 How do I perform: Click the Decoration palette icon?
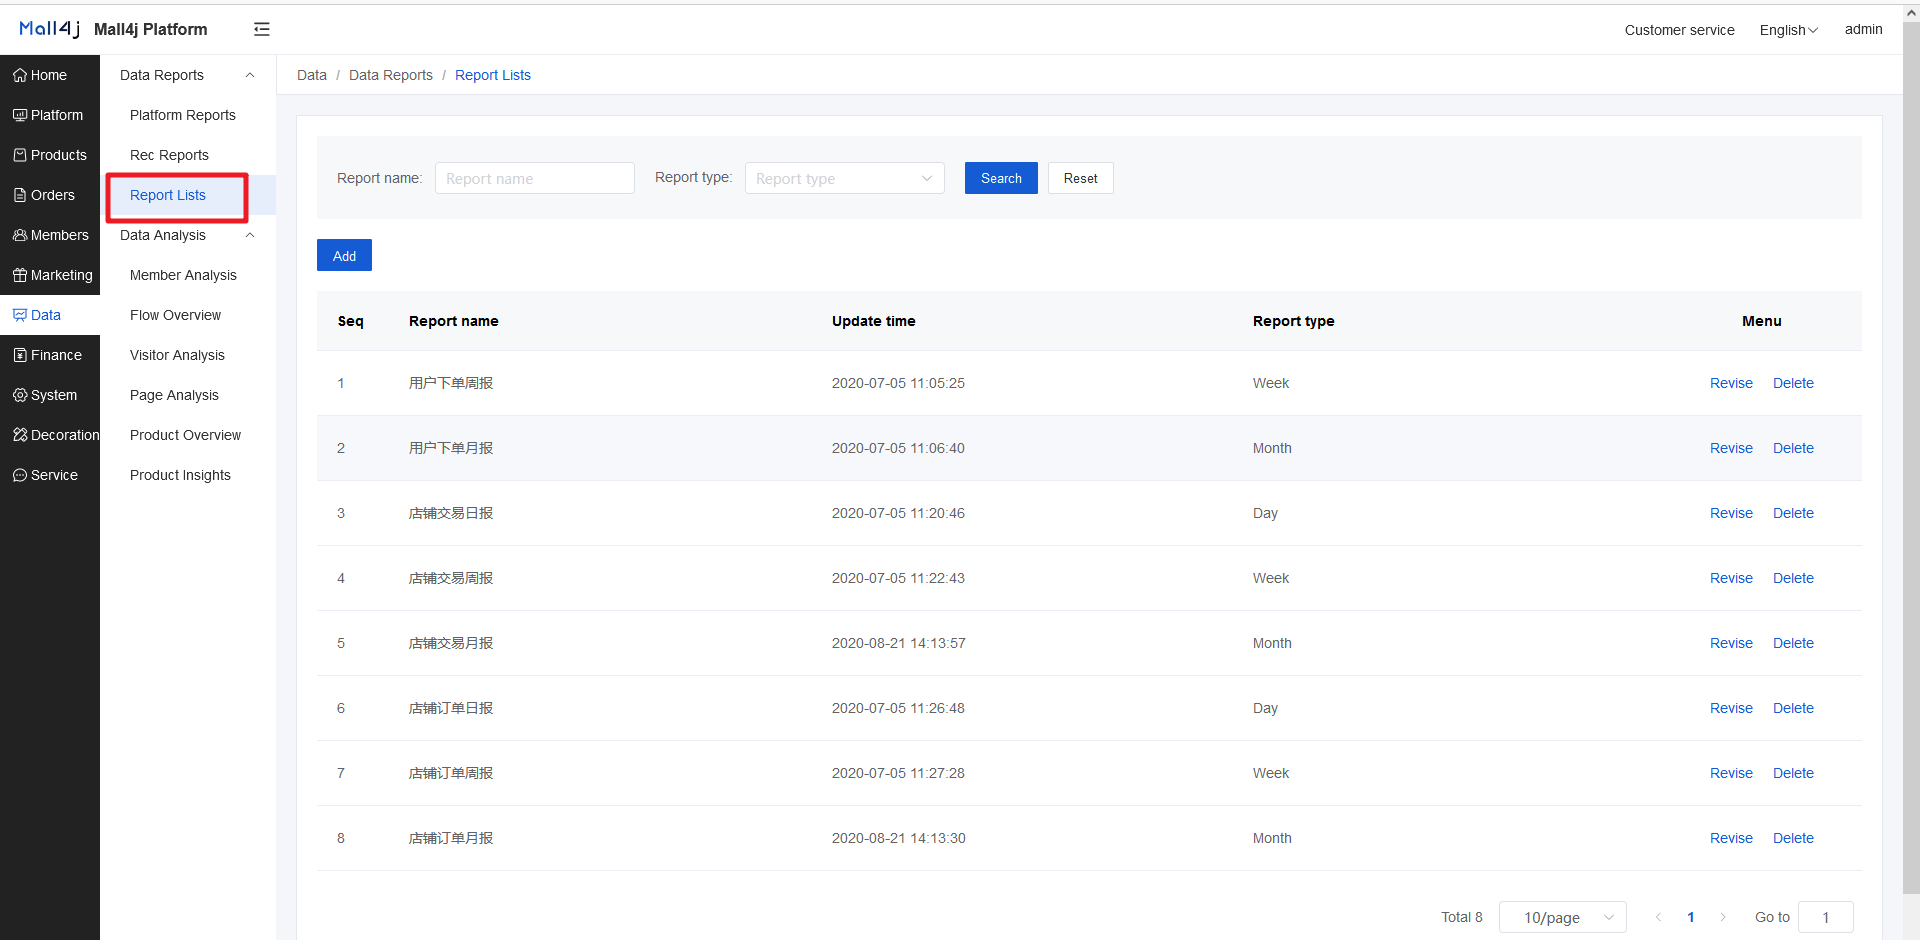click(x=20, y=435)
